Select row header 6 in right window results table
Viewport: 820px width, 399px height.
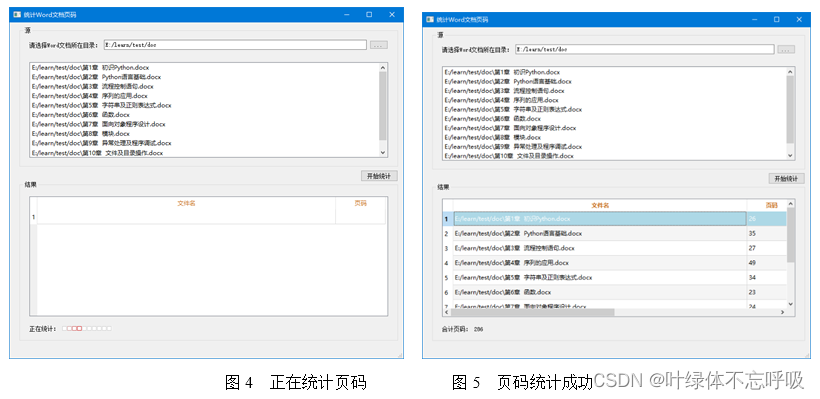[x=447, y=292]
